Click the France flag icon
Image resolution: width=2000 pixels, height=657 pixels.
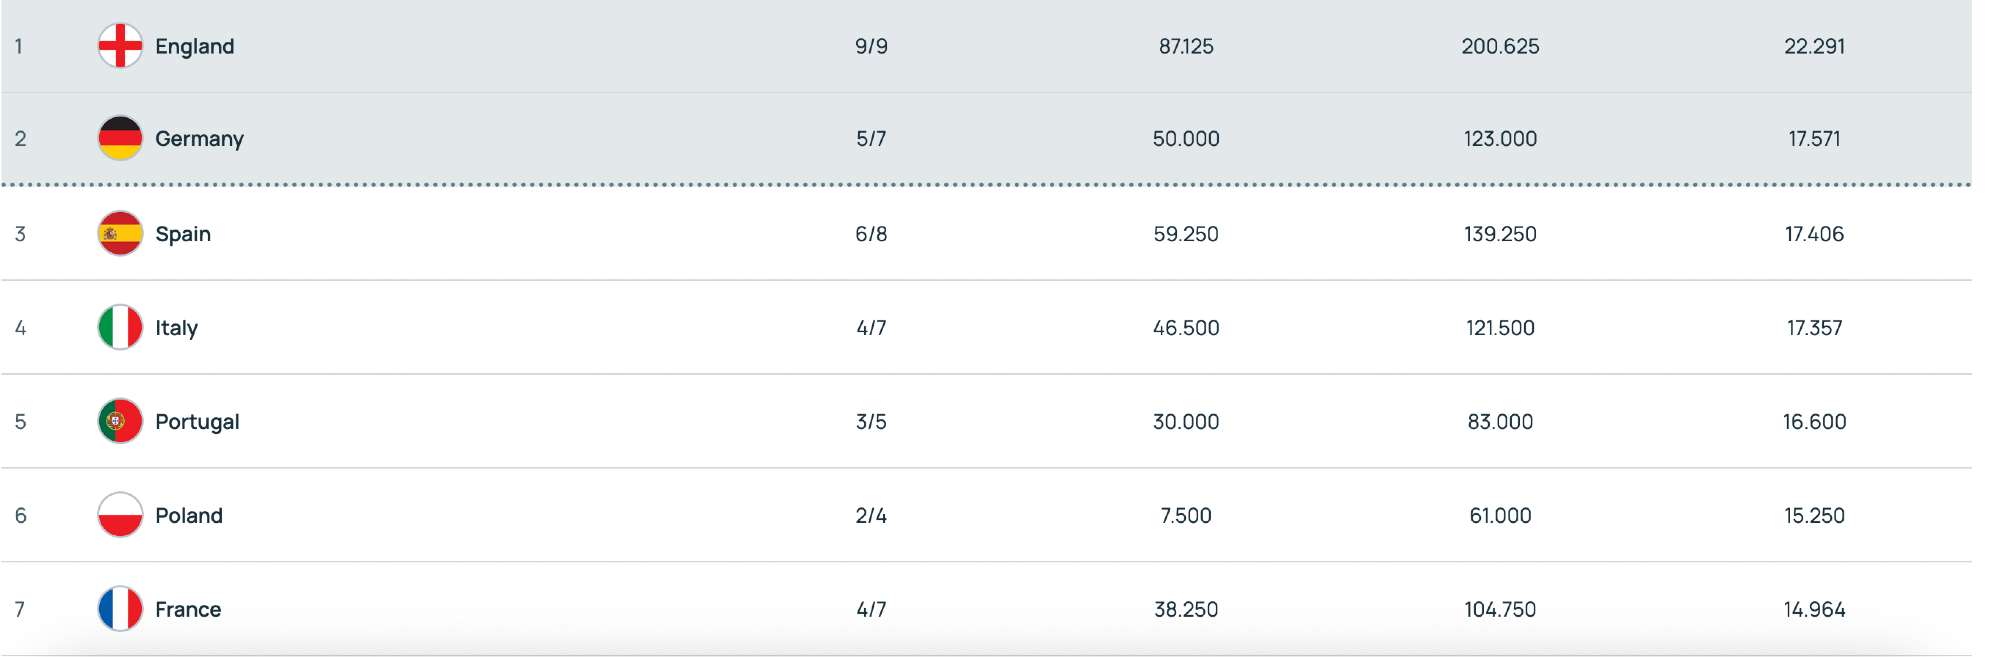120,609
